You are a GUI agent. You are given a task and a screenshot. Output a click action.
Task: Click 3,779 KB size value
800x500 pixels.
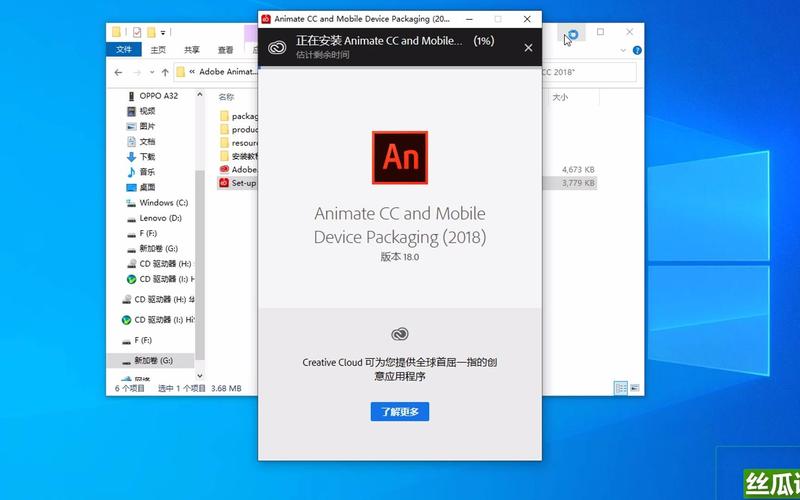(x=578, y=183)
